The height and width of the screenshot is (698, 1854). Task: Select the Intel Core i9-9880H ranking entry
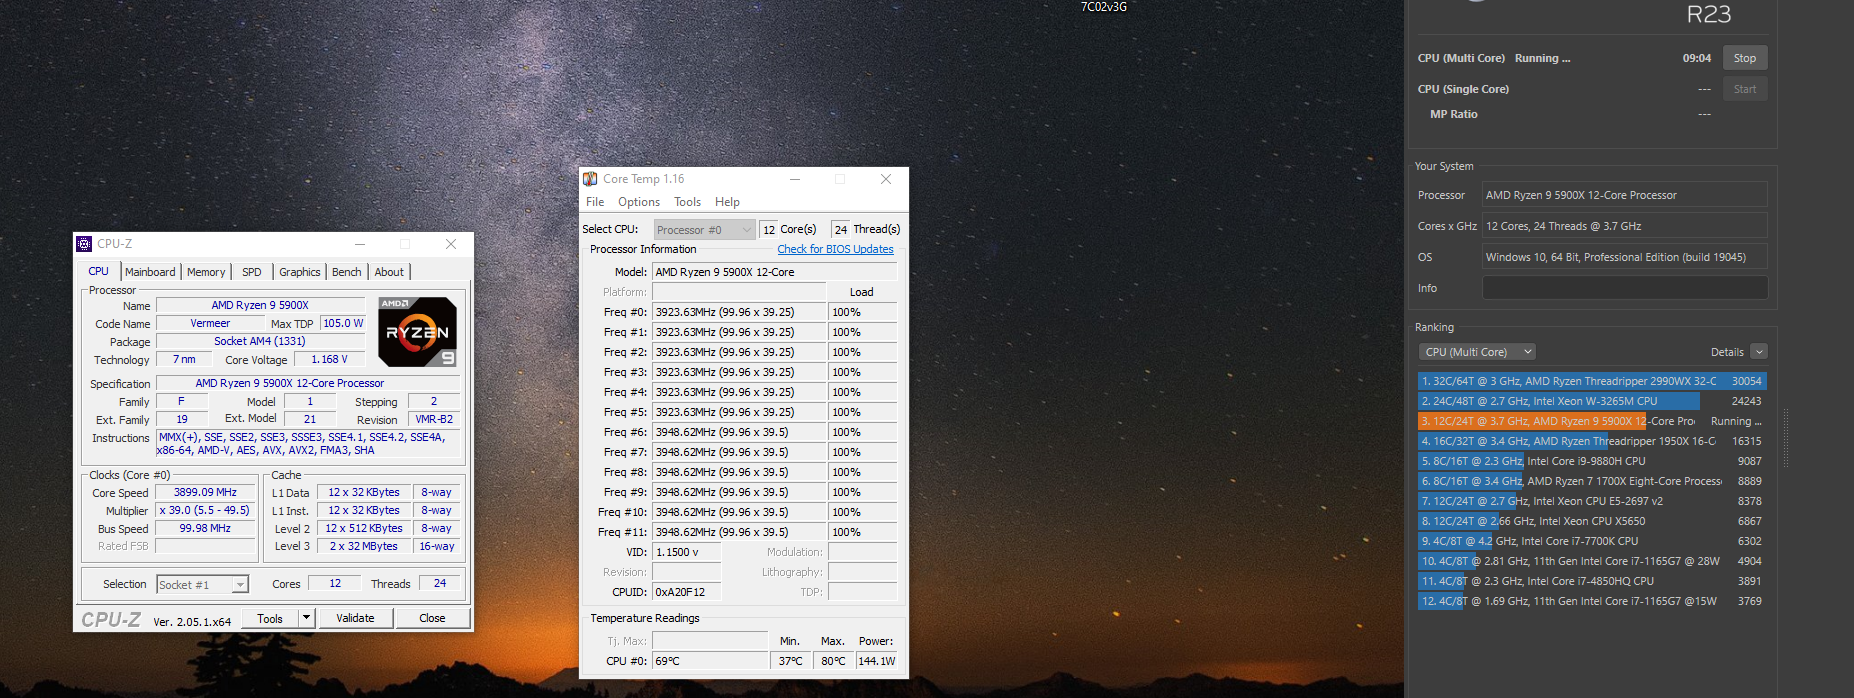point(1592,461)
